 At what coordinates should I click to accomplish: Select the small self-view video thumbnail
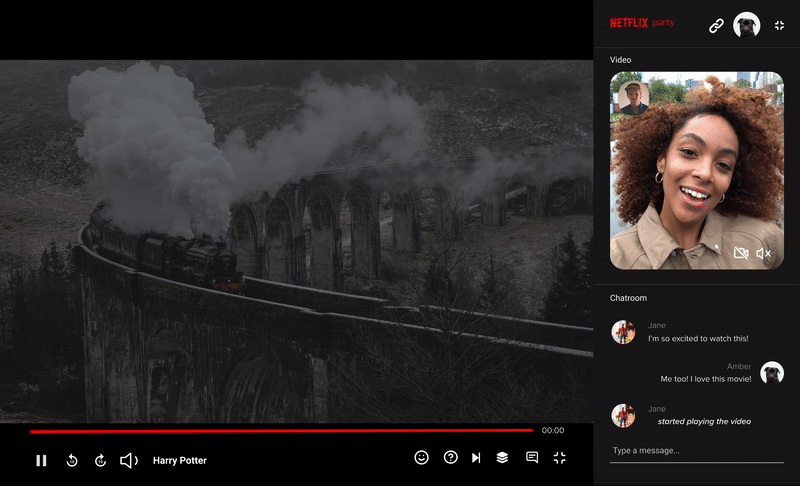[634, 97]
